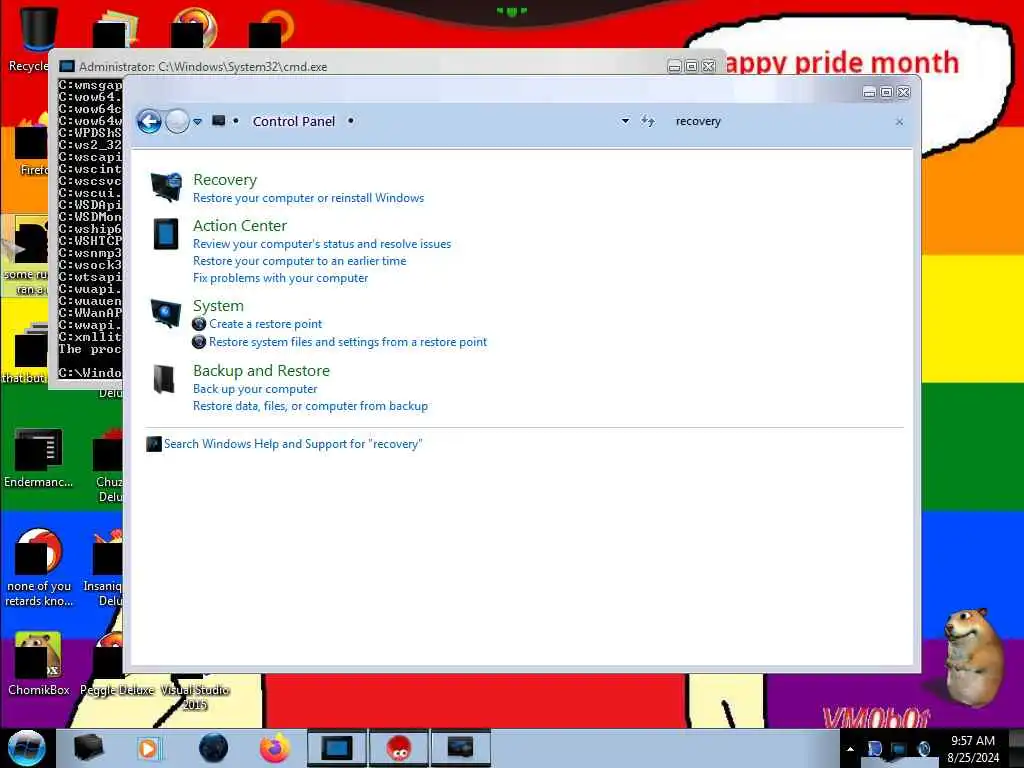
Task: Open the Action Center heading
Action: (x=240, y=225)
